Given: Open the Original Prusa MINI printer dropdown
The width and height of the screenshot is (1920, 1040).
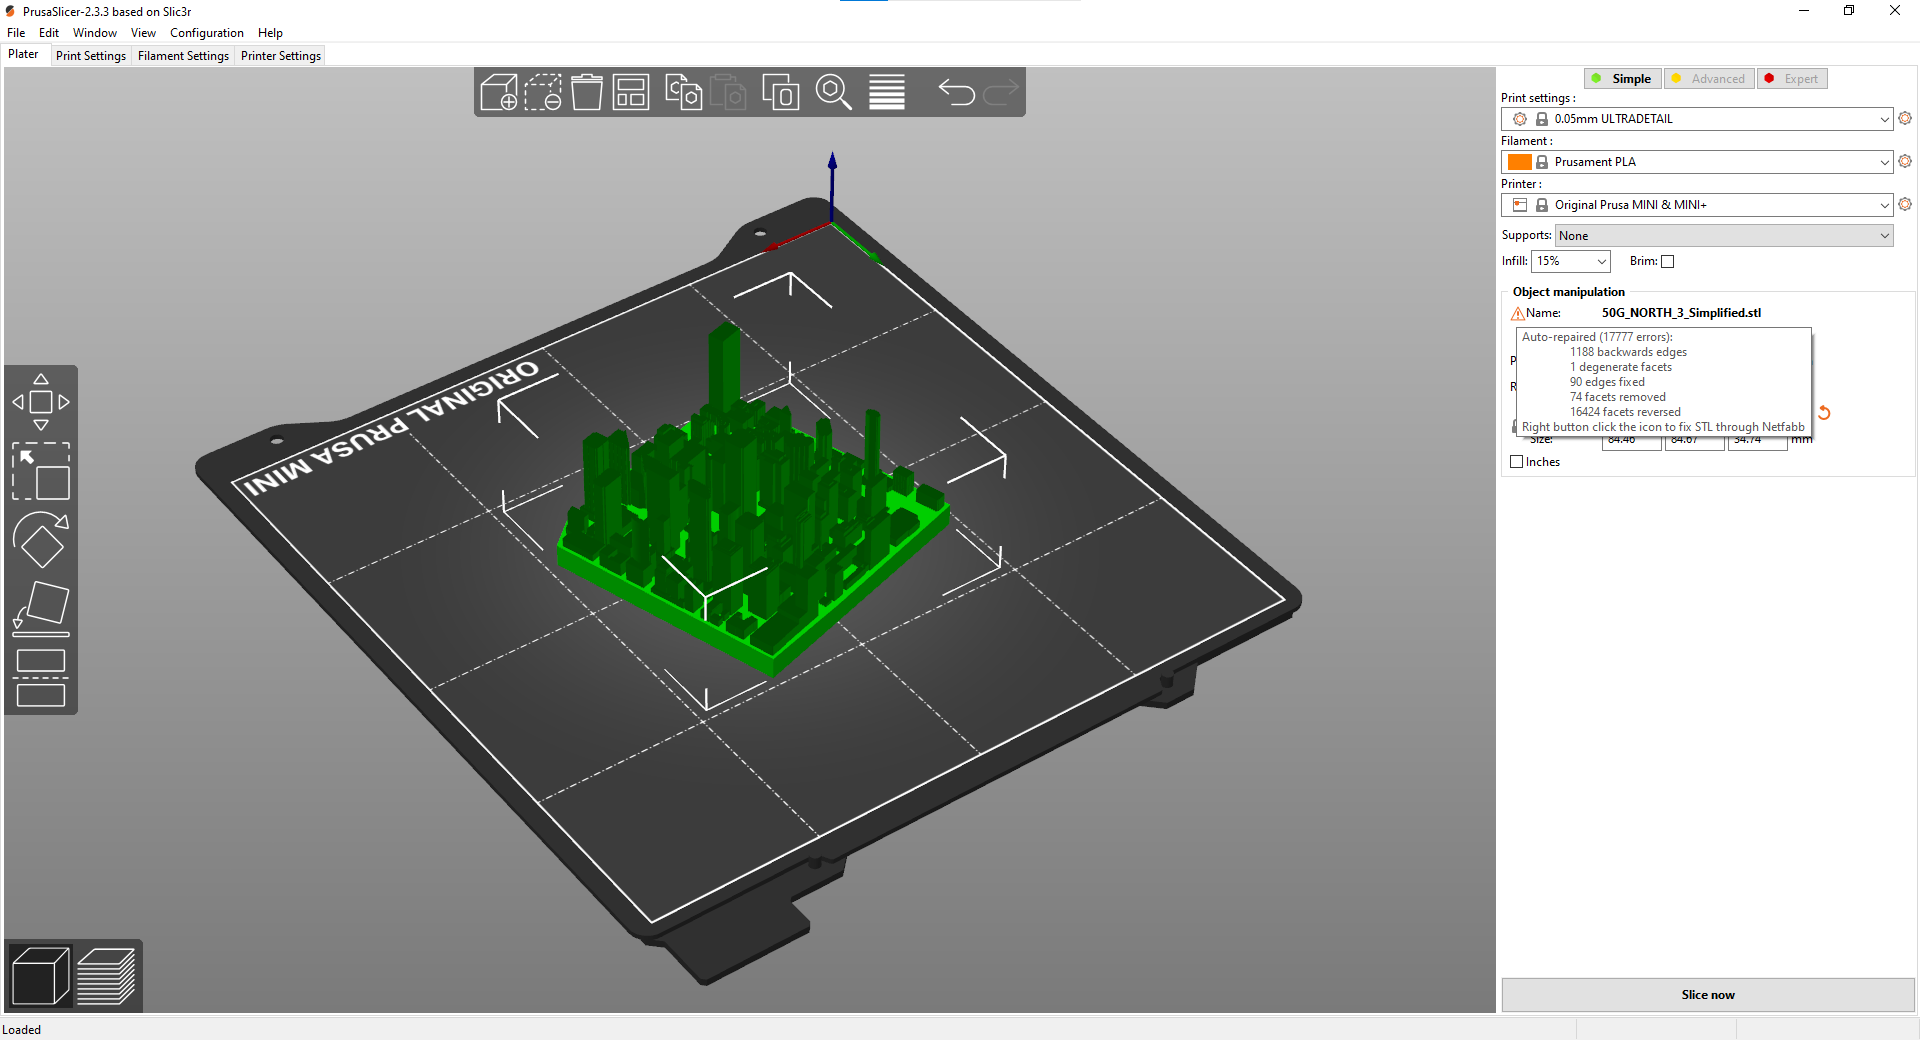Looking at the screenshot, I should pyautogui.click(x=1697, y=205).
